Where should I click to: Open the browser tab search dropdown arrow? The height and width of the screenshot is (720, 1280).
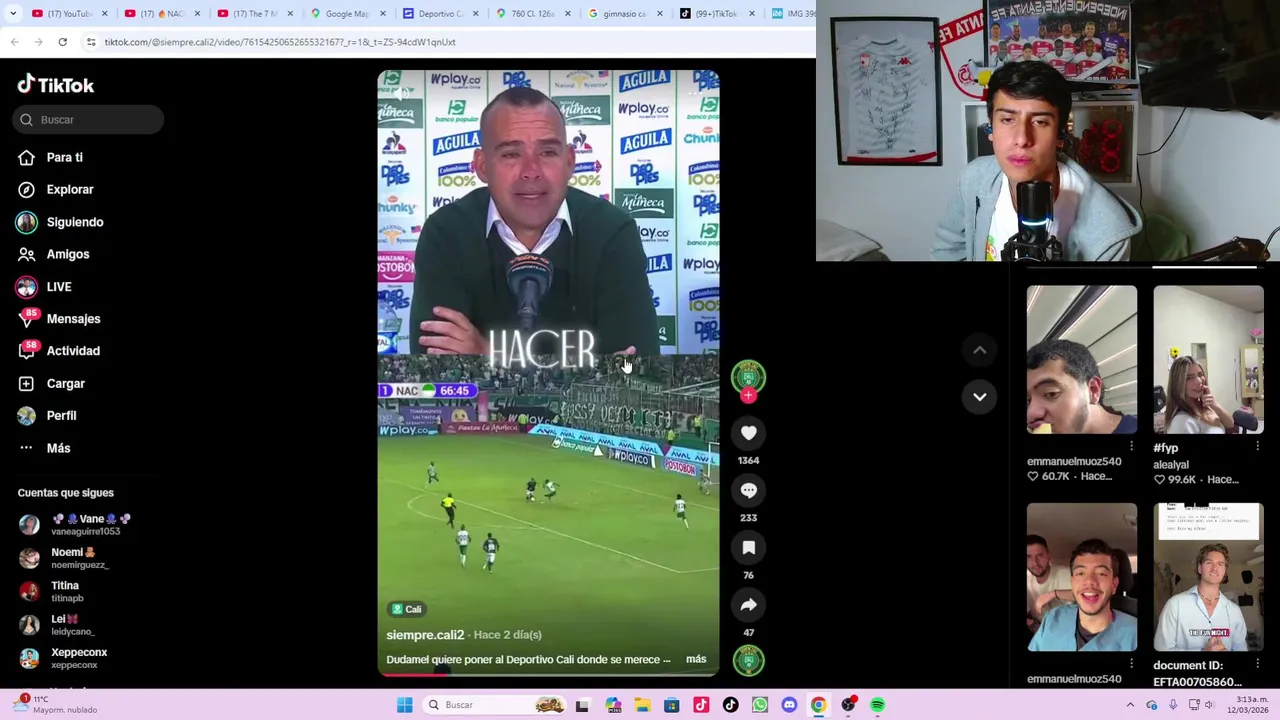[14, 14]
